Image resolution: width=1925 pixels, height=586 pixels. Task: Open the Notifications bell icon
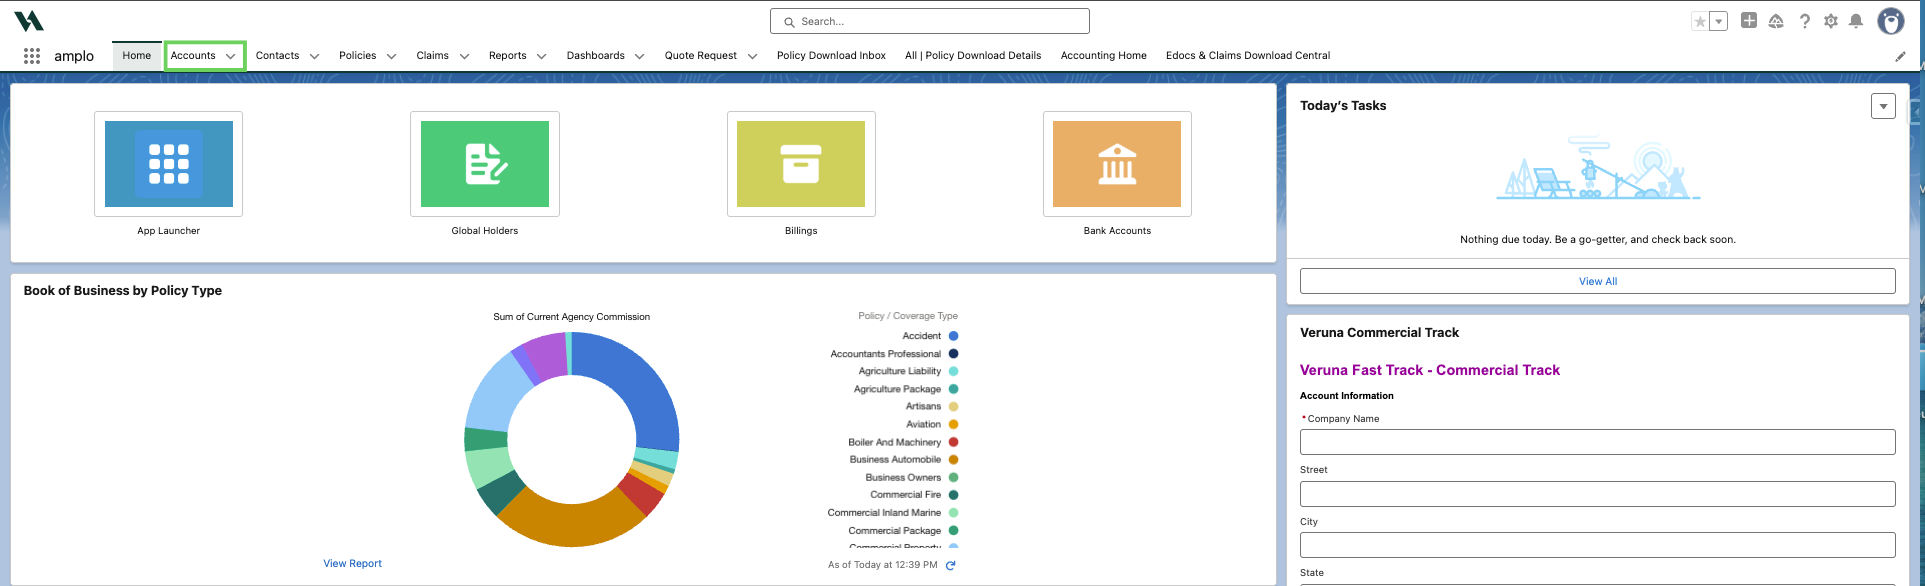pos(1856,21)
